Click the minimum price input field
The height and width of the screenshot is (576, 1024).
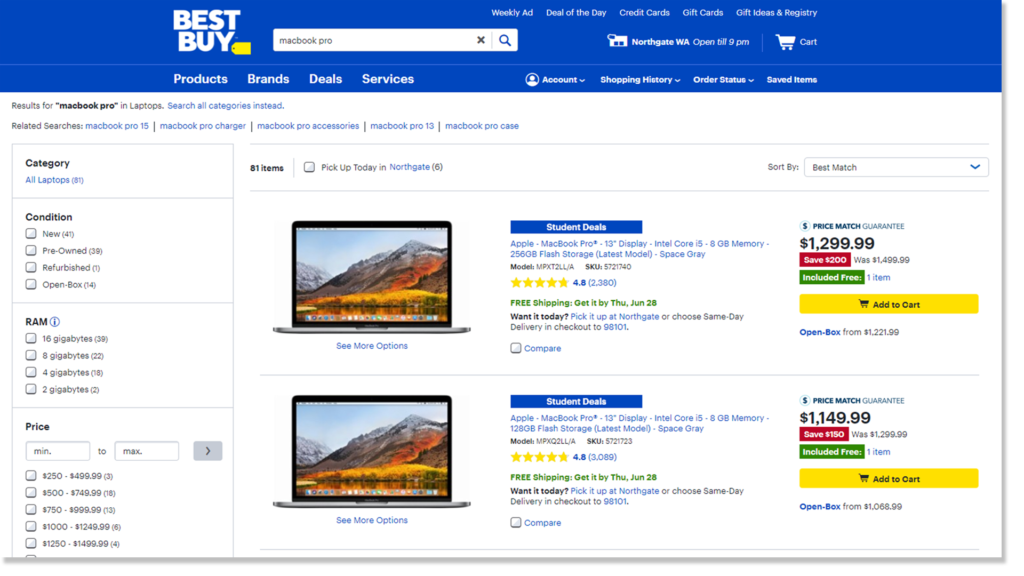(x=57, y=451)
